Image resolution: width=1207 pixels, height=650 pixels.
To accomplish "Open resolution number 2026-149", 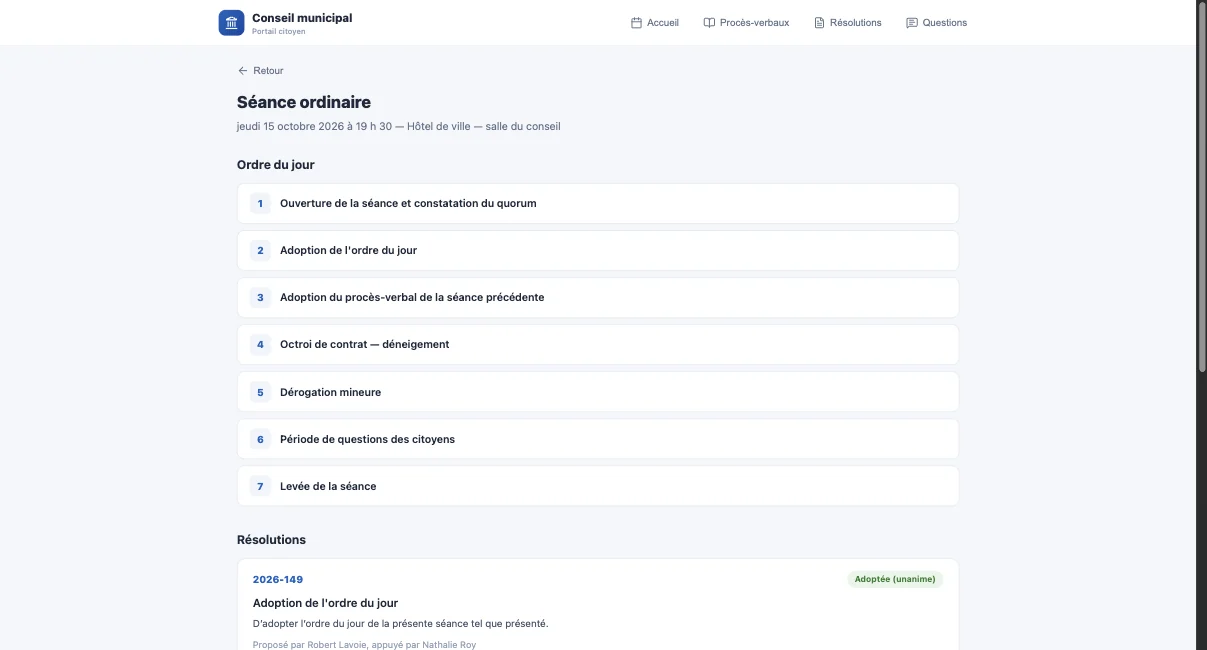I will pyautogui.click(x=278, y=580).
